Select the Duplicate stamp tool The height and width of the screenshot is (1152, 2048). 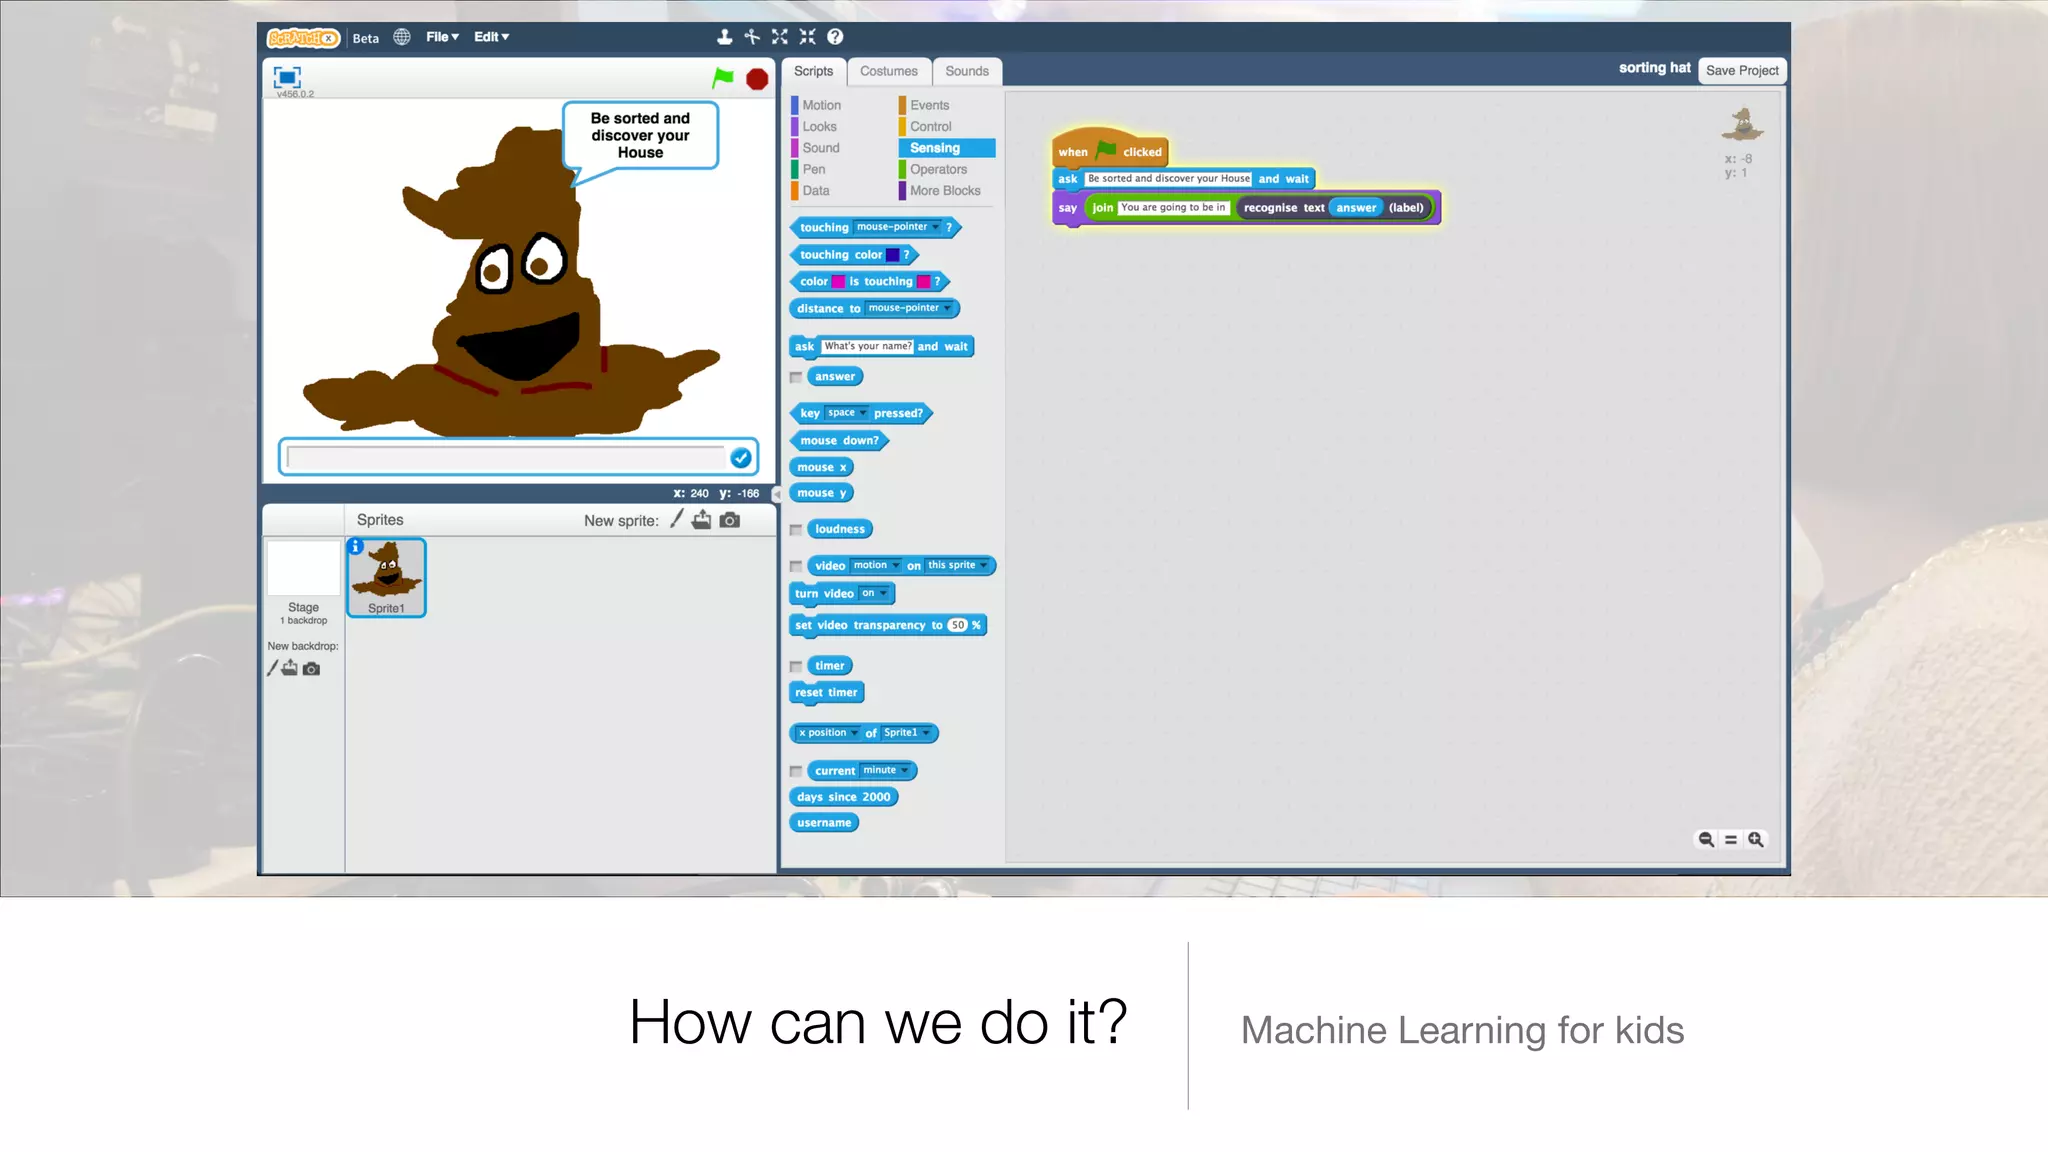click(725, 37)
